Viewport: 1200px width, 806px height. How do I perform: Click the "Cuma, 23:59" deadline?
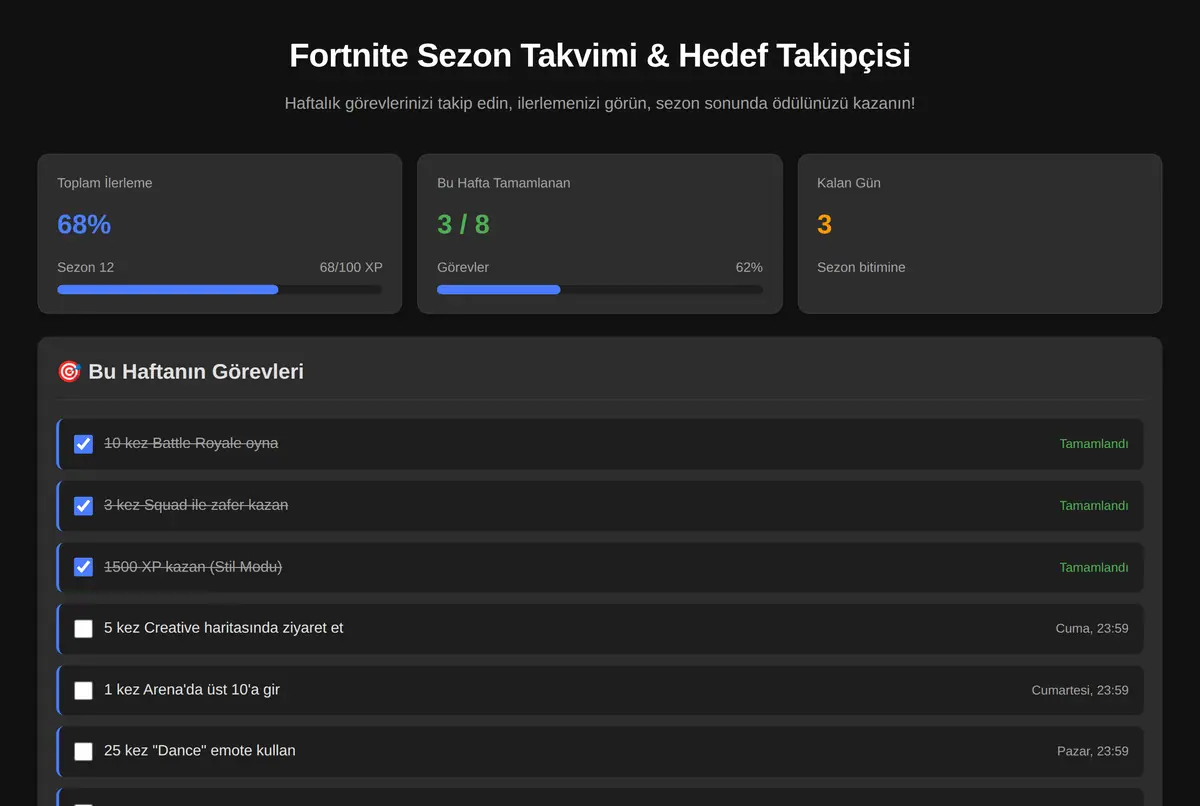pyautogui.click(x=1092, y=629)
